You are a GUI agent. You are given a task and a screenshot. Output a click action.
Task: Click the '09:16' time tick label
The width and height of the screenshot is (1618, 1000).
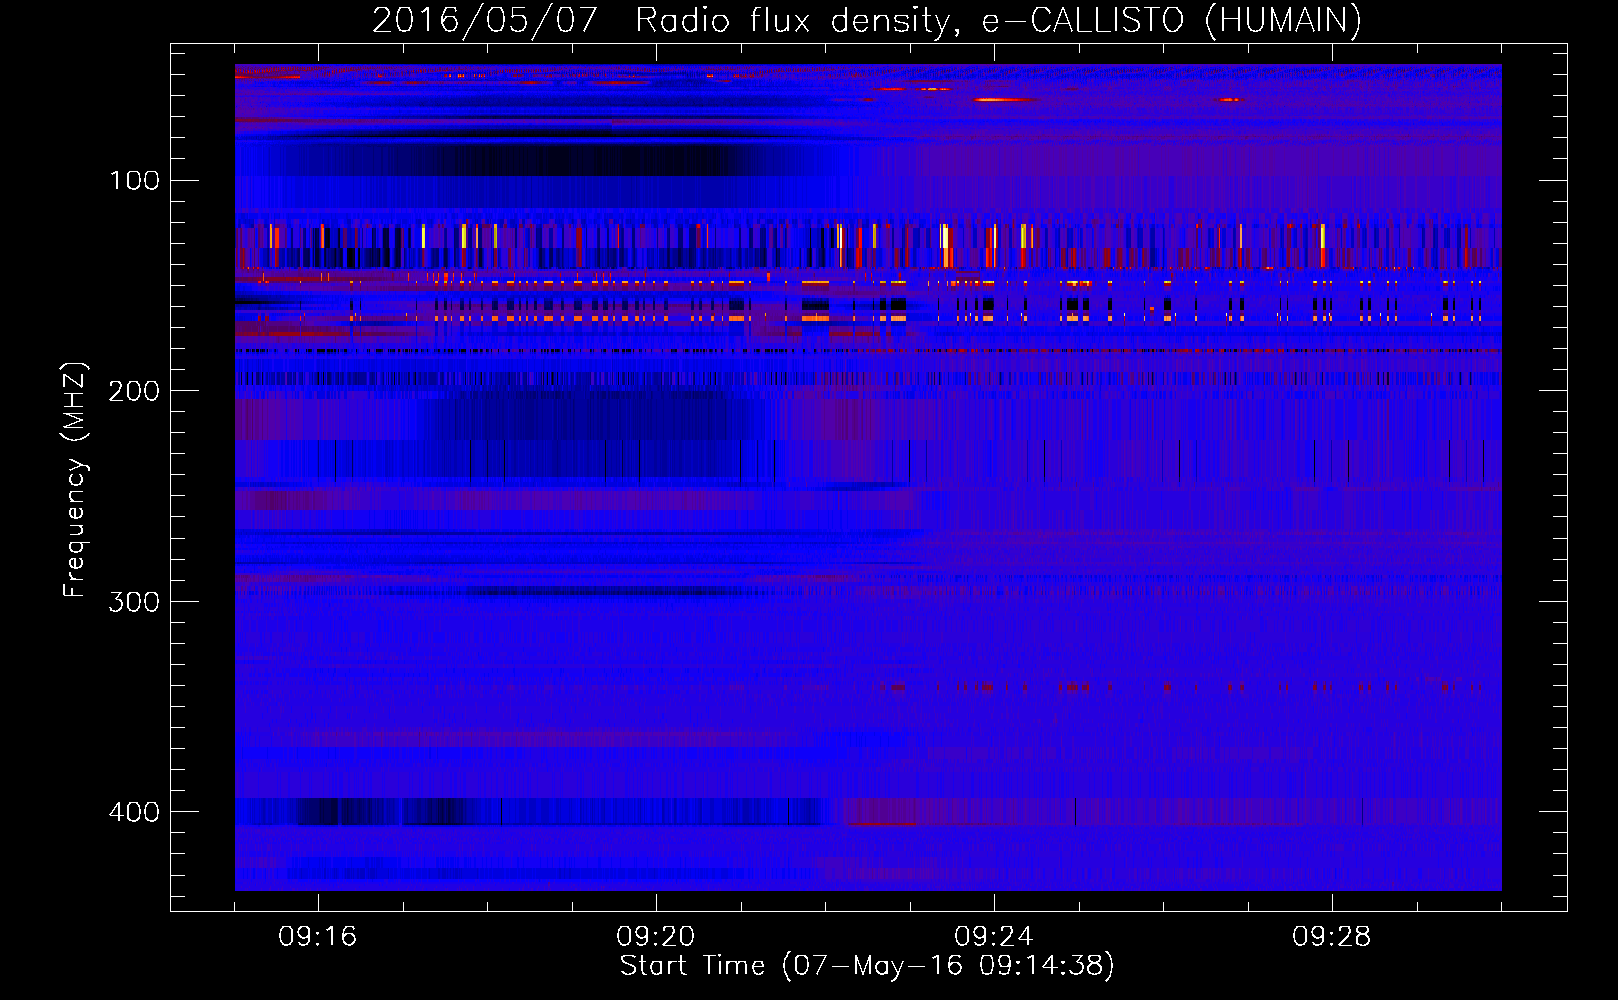(x=318, y=937)
